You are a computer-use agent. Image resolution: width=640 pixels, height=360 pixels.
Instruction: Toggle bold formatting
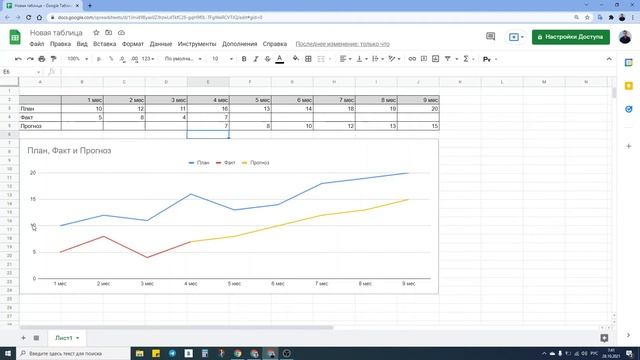pyautogui.click(x=244, y=59)
